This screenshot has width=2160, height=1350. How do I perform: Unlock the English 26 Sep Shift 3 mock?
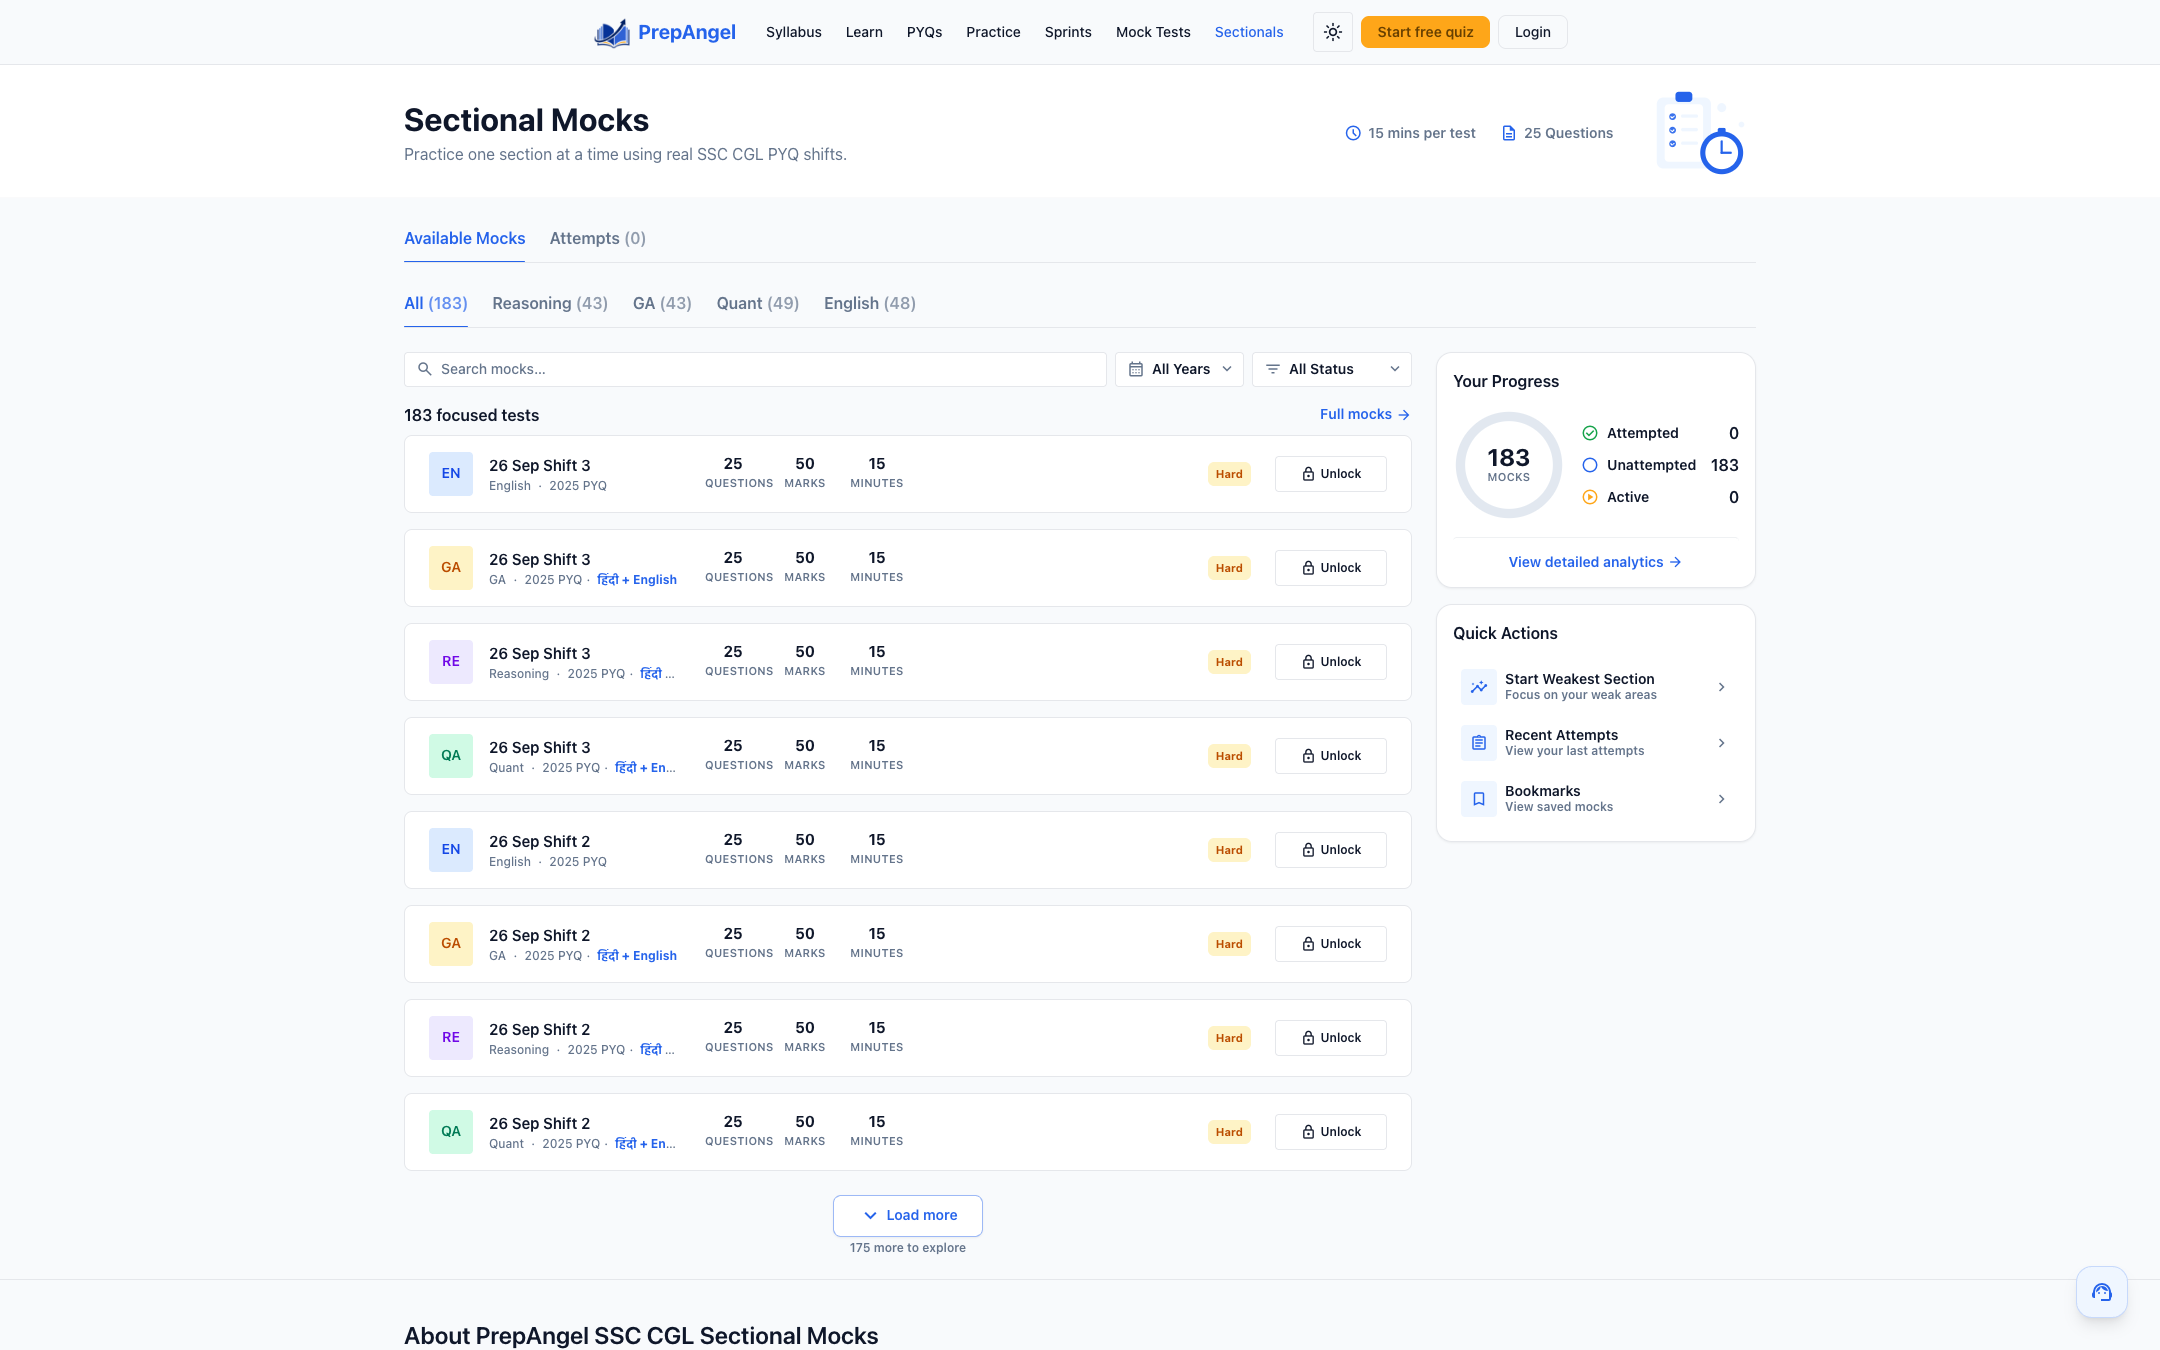point(1330,474)
